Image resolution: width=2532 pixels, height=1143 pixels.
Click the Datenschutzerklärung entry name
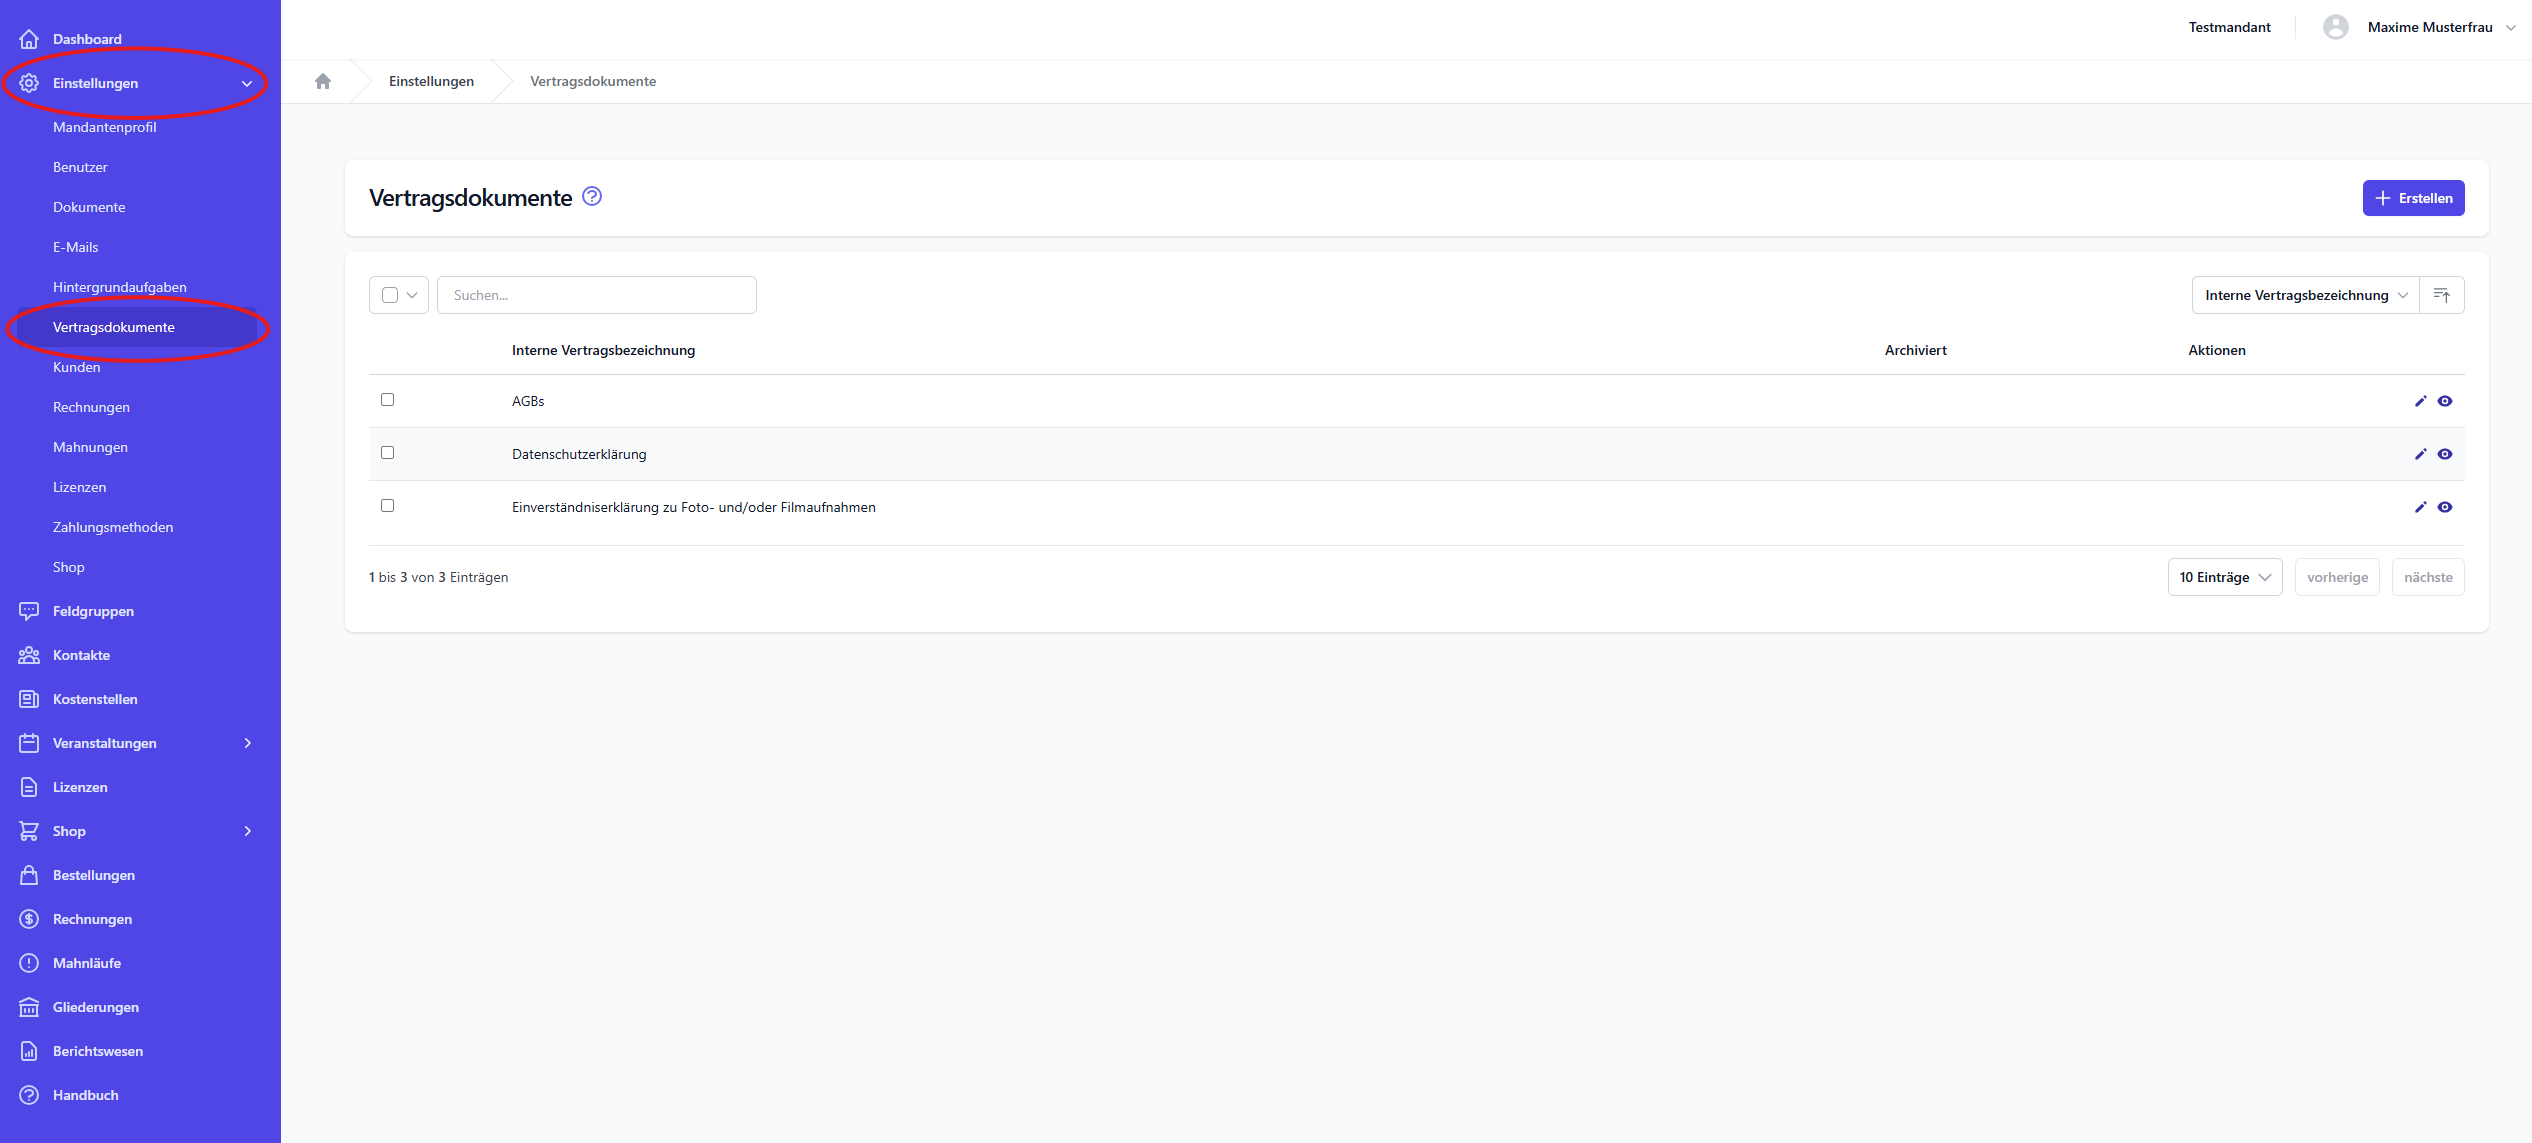(x=579, y=454)
